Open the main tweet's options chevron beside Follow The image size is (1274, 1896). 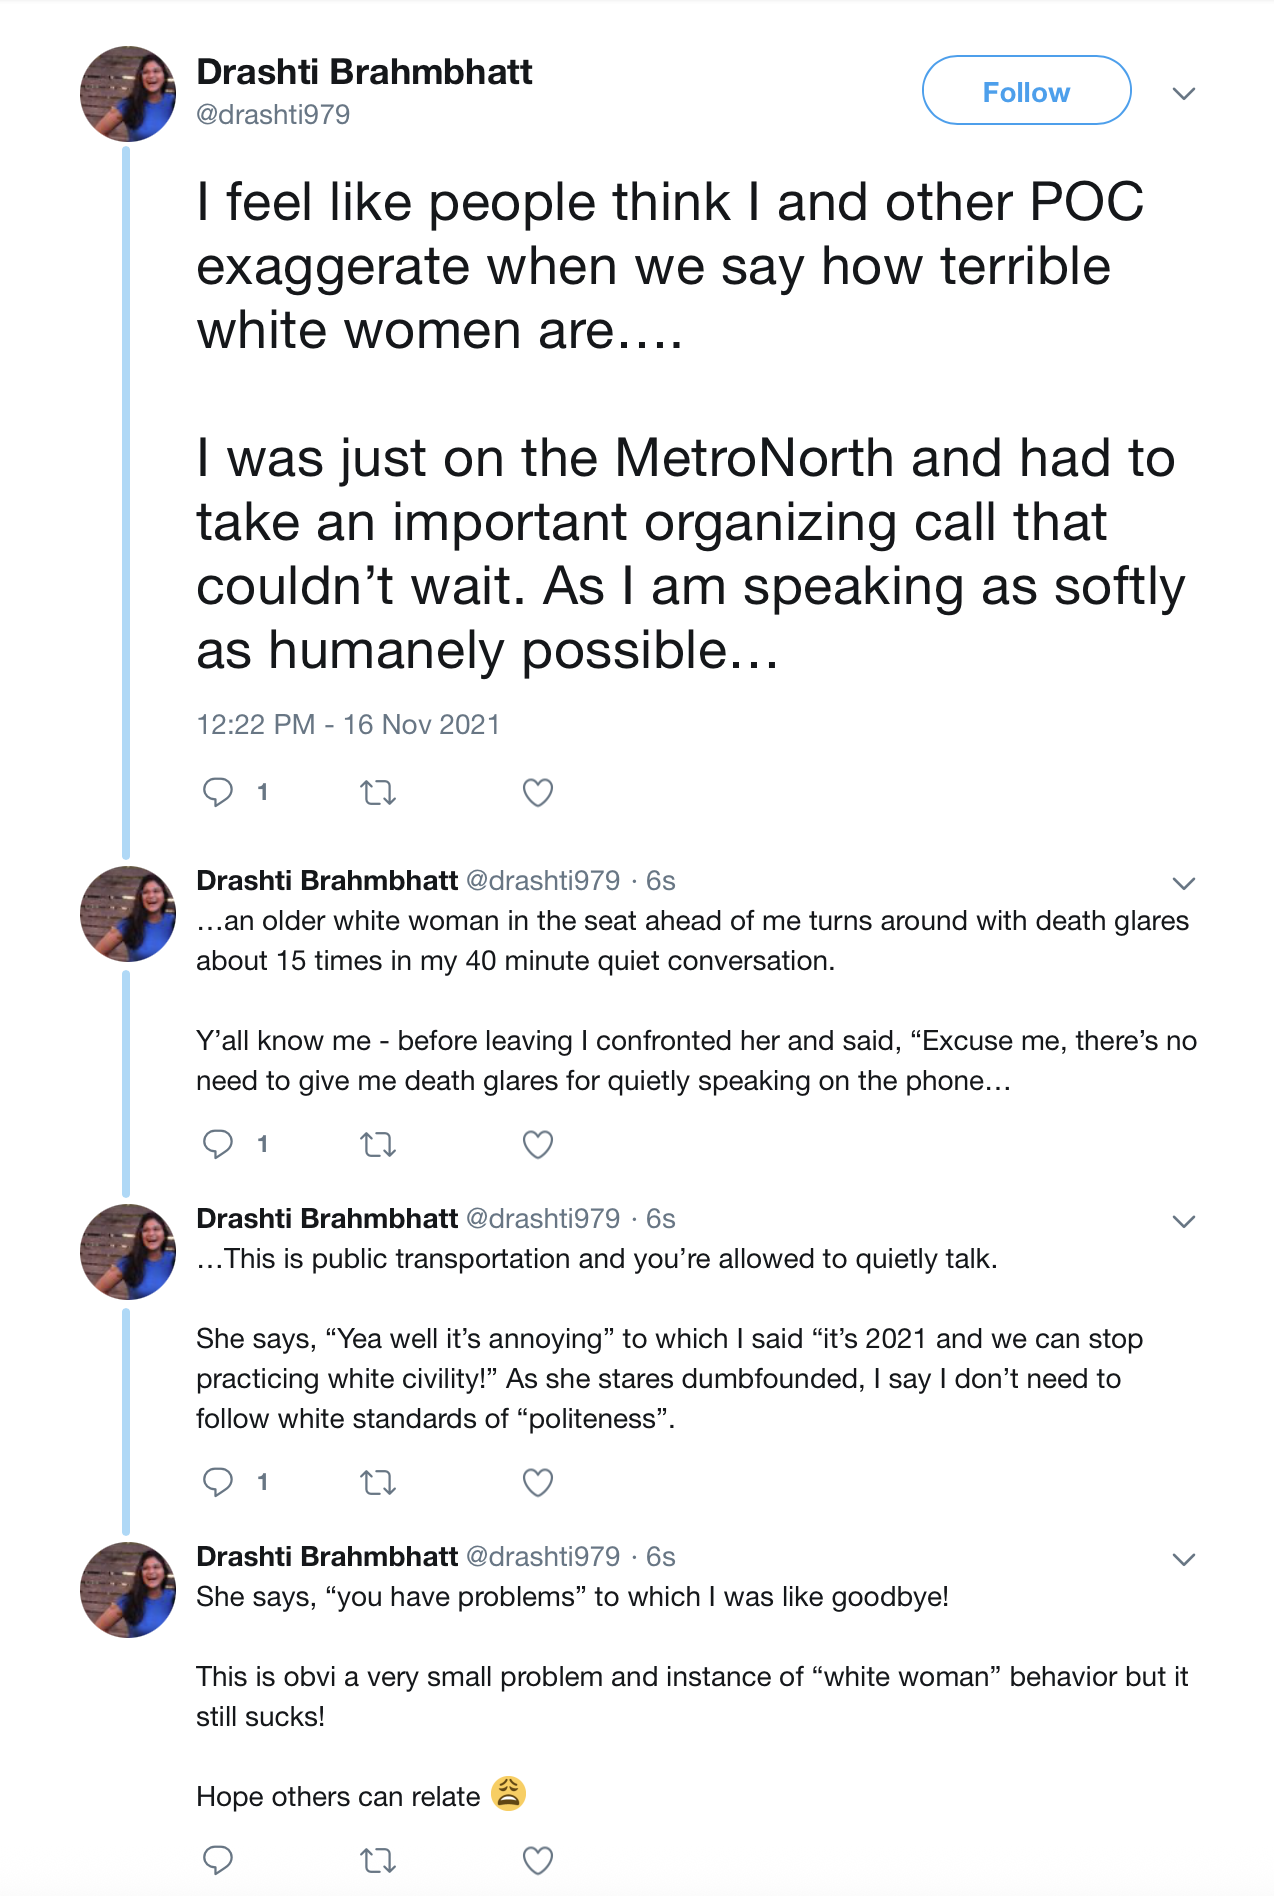point(1184,94)
